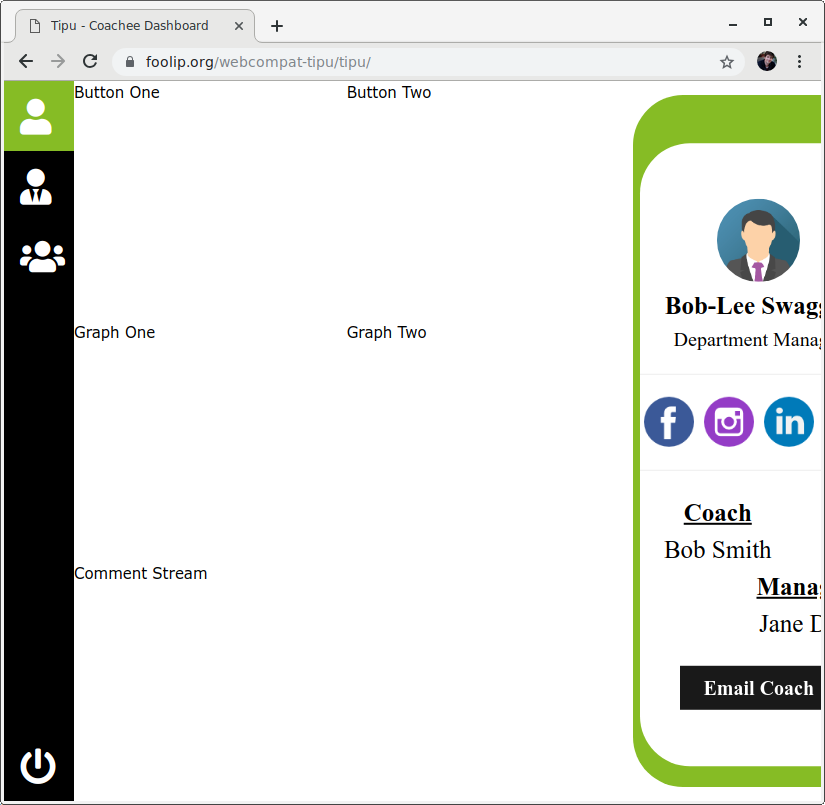The height and width of the screenshot is (805, 825).
Task: Click the Chrome profile avatar near the address bar
Action: click(766, 61)
